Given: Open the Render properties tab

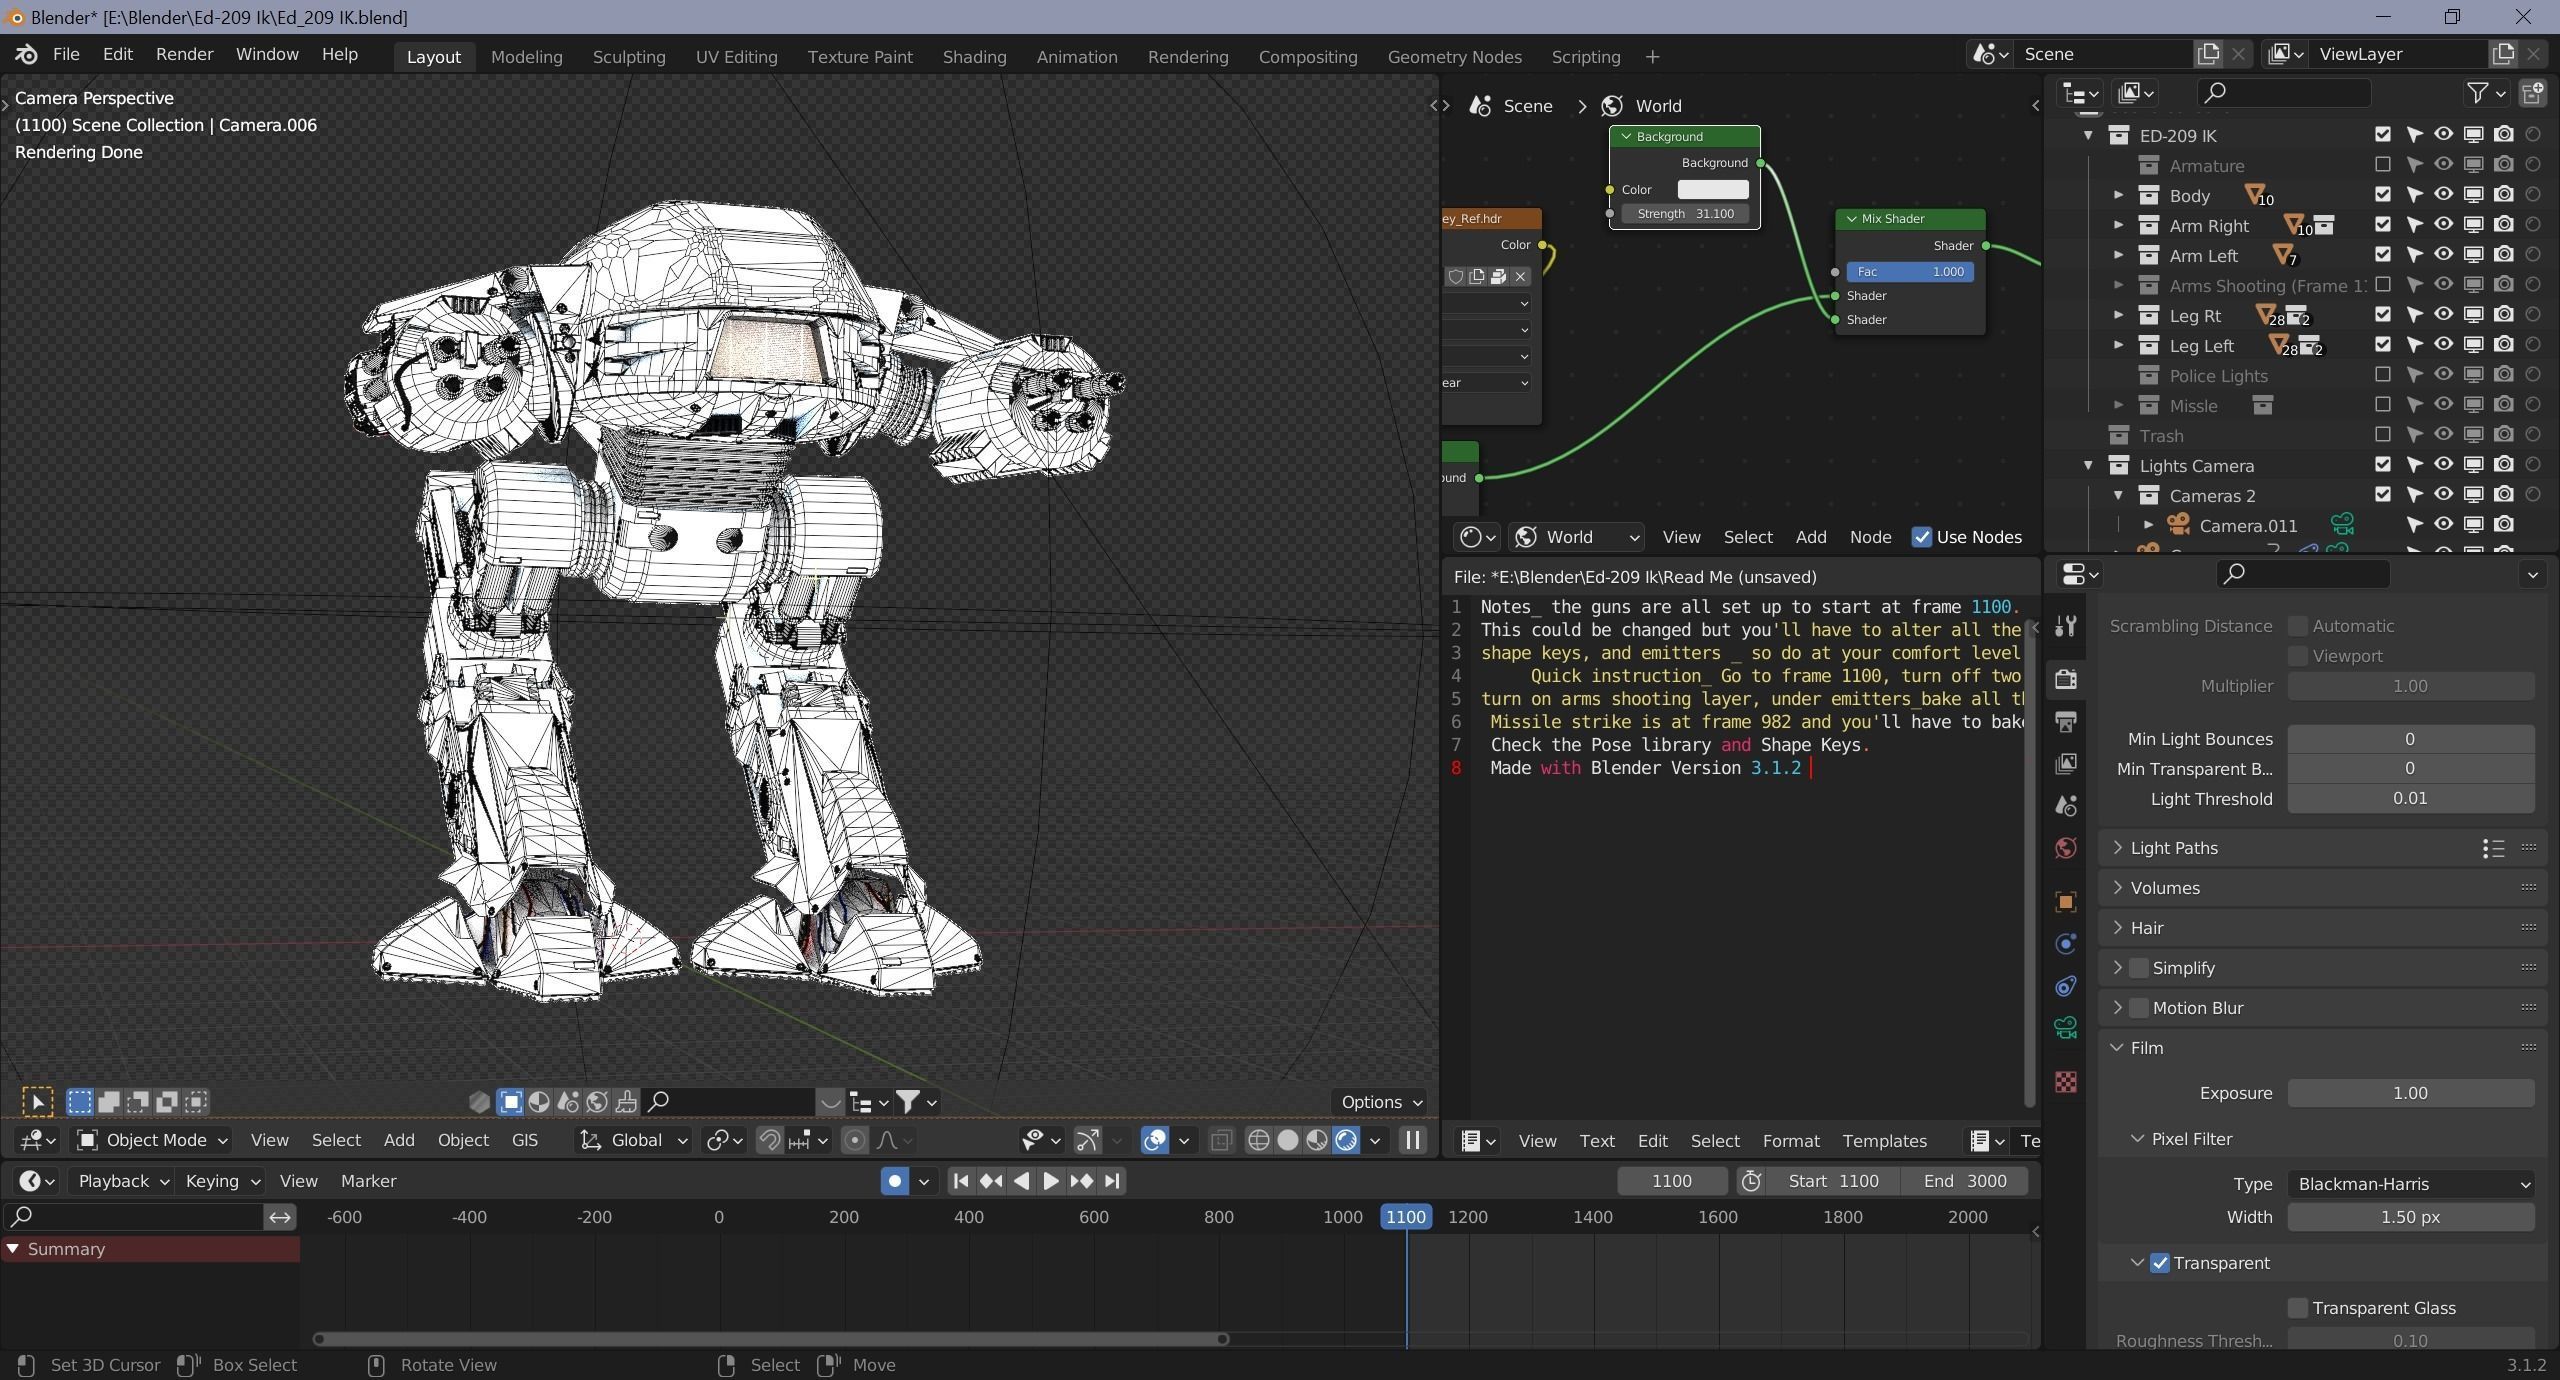Looking at the screenshot, I should 2066,679.
